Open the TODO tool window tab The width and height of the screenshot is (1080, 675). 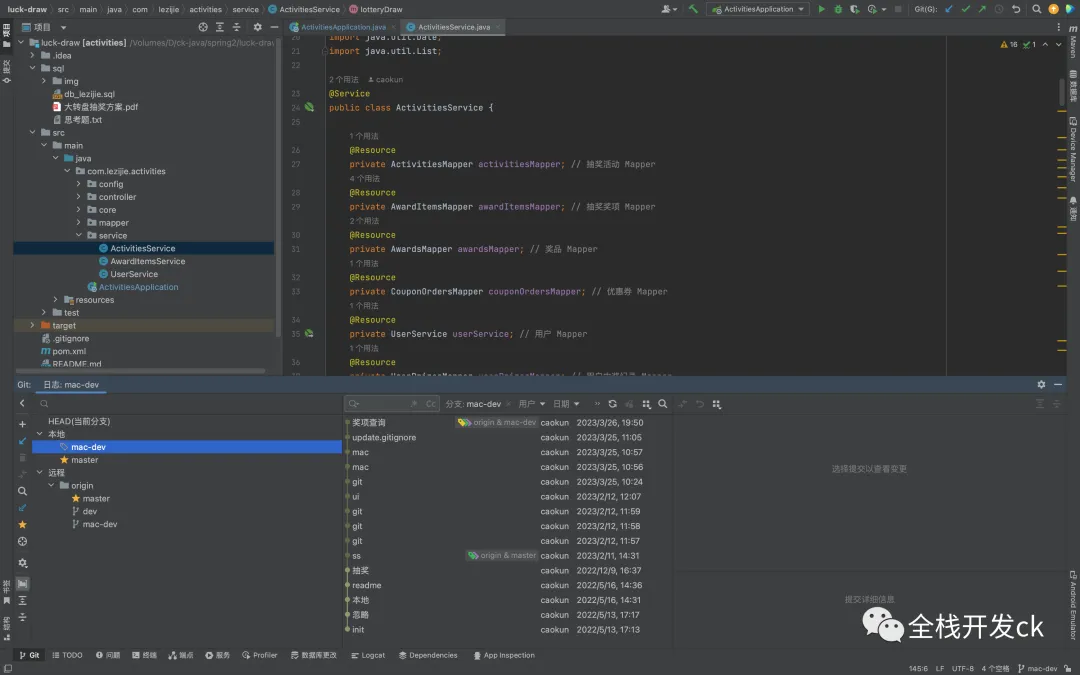[x=66, y=655]
